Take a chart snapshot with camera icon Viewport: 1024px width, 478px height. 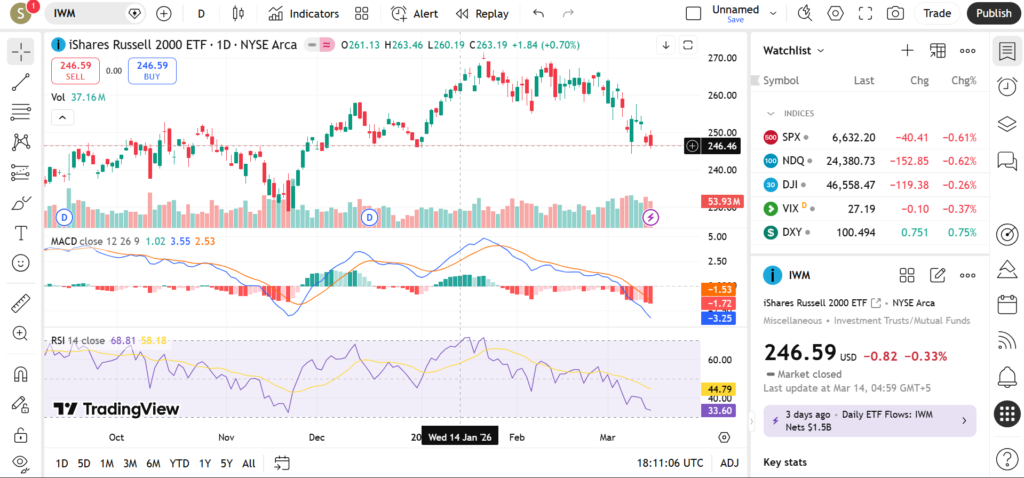(x=895, y=14)
